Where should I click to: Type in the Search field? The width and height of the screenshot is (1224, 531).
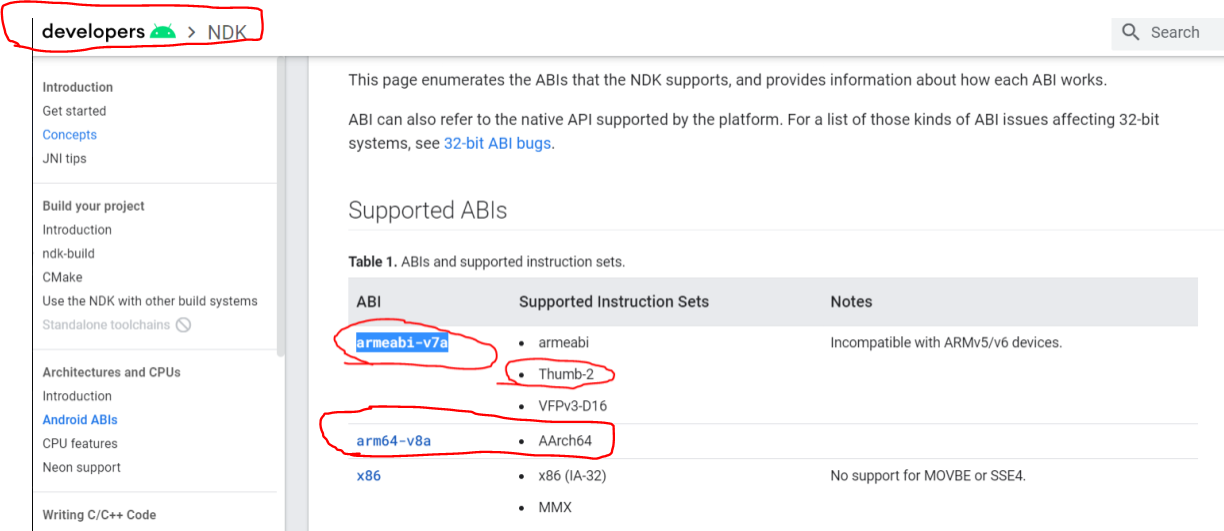coord(1178,32)
